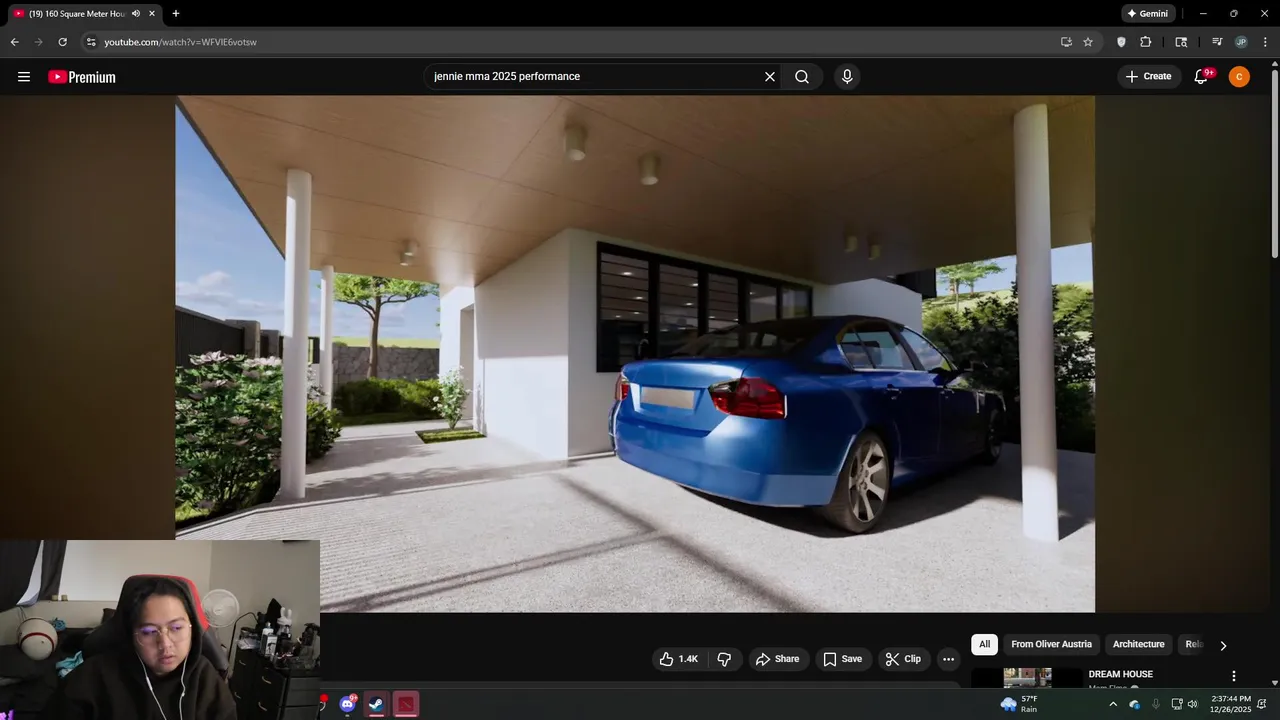Click the address bar URL
The image size is (1280, 720).
pyautogui.click(x=181, y=42)
